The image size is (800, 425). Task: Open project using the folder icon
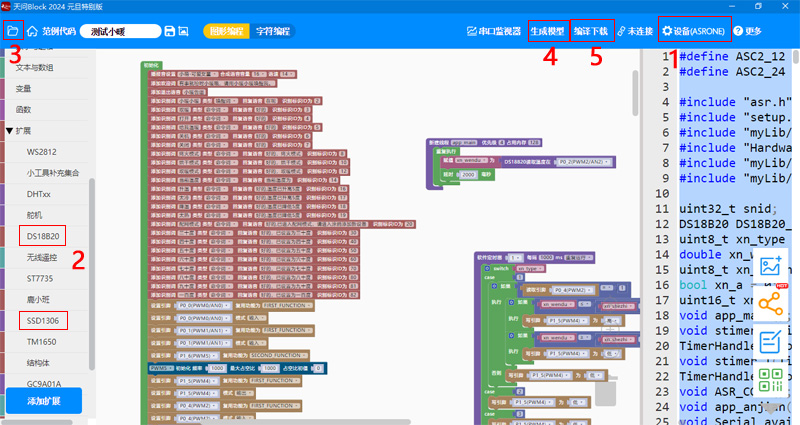click(13, 31)
